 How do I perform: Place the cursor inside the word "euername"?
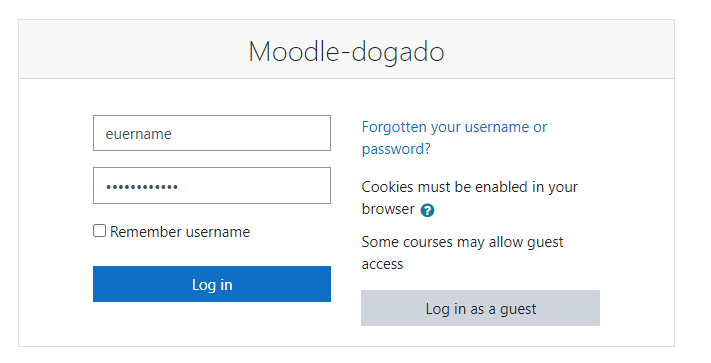138,134
